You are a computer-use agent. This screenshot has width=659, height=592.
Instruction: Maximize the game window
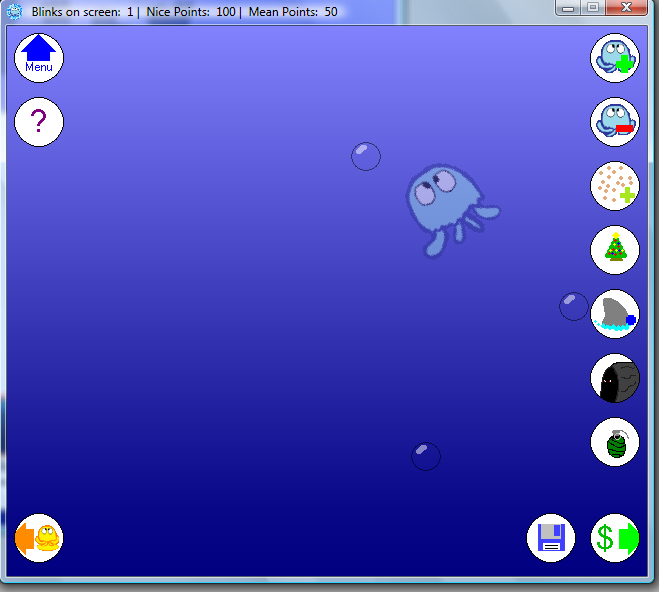(593, 8)
